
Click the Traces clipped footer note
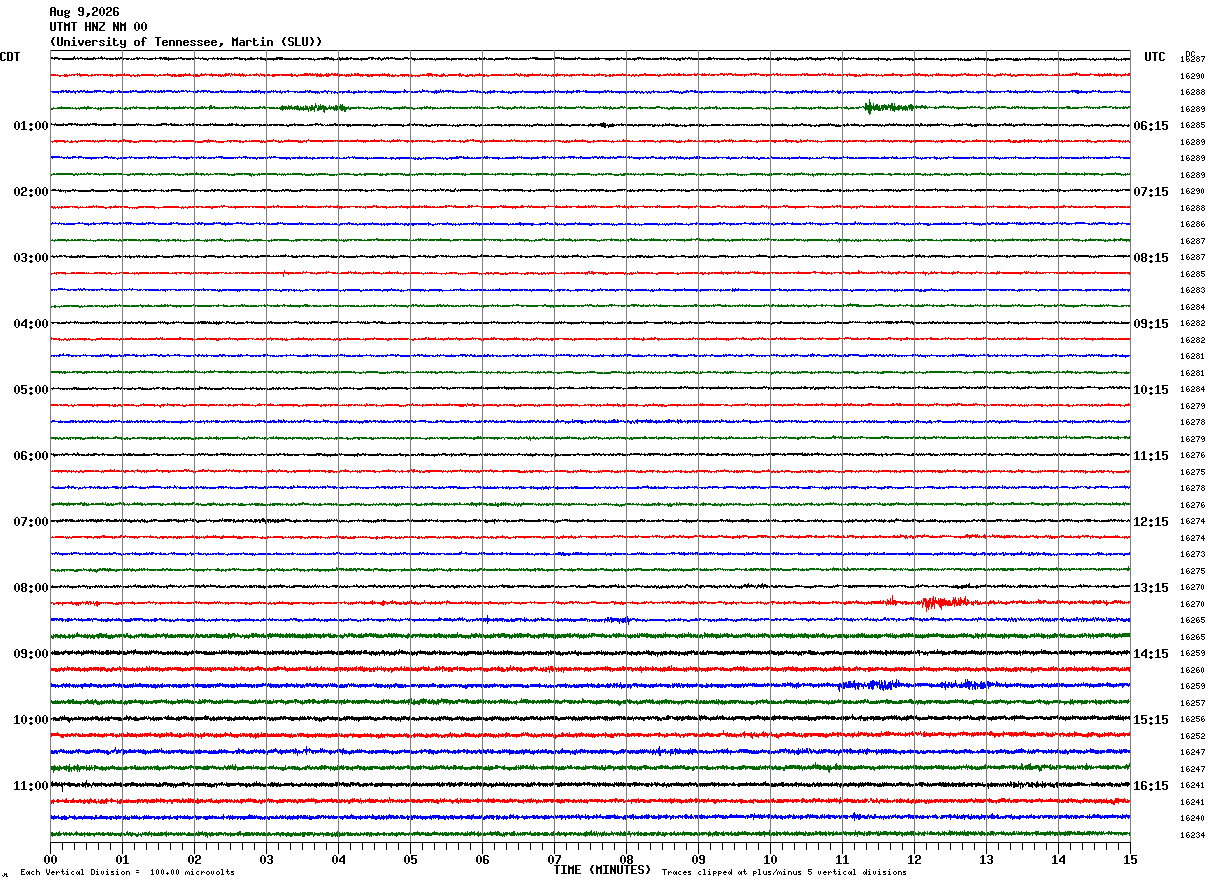click(x=784, y=873)
